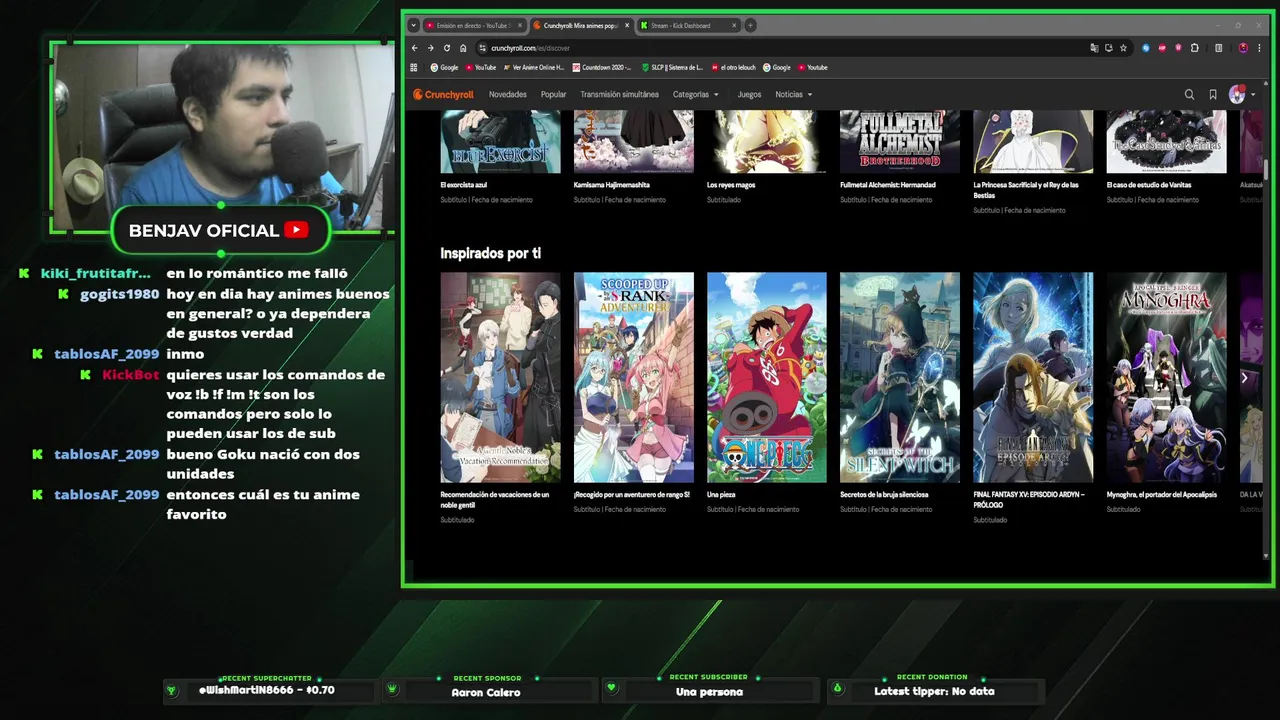Open the Chrome three-dot menu
The width and height of the screenshot is (1280, 720).
click(1260, 48)
